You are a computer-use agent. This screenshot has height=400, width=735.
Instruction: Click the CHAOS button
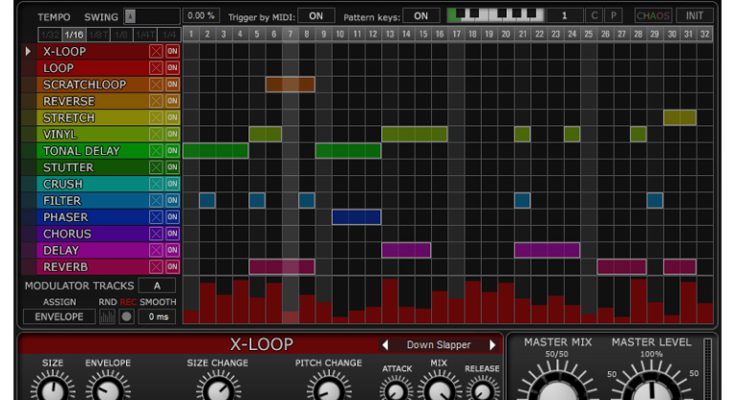(x=653, y=16)
